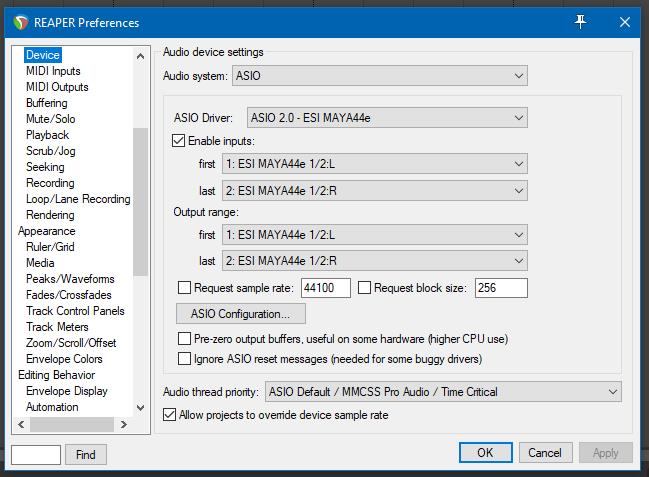Go to Buffering settings
Image resolution: width=649 pixels, height=477 pixels.
[x=46, y=103]
